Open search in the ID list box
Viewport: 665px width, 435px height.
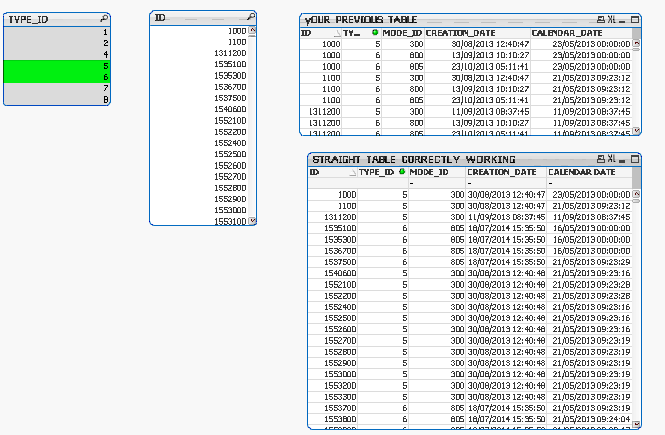(x=251, y=17)
